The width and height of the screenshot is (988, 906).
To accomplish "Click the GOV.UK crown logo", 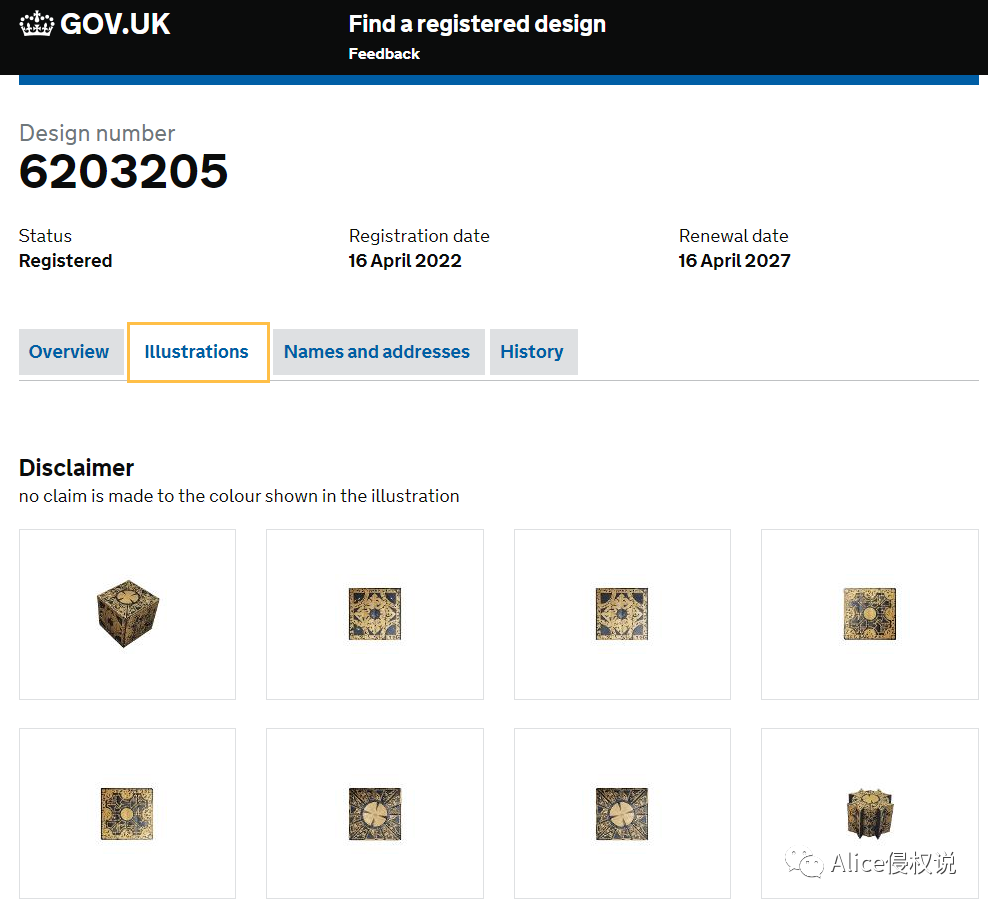I will pos(37,24).
